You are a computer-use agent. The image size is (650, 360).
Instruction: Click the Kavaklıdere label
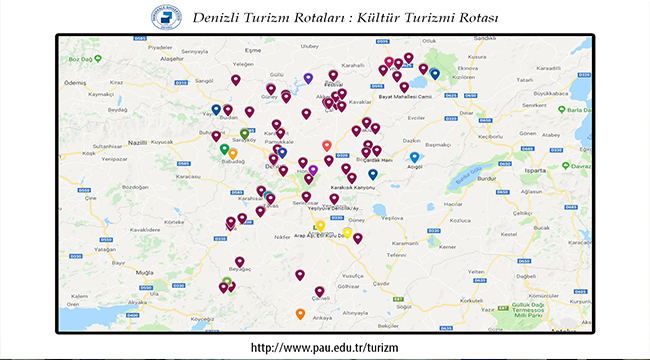(145, 230)
